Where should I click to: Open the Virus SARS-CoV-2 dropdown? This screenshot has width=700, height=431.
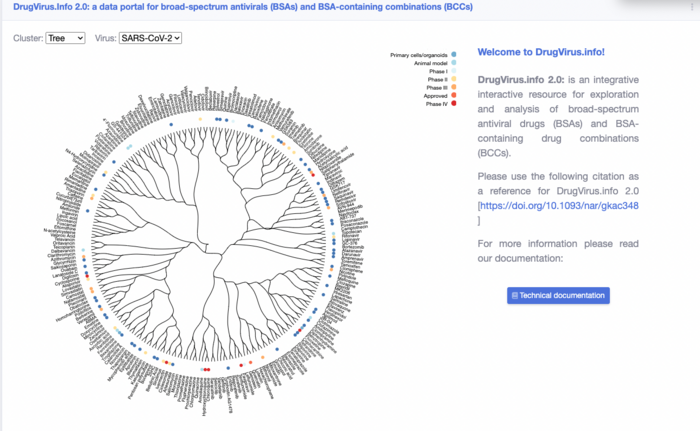151,38
